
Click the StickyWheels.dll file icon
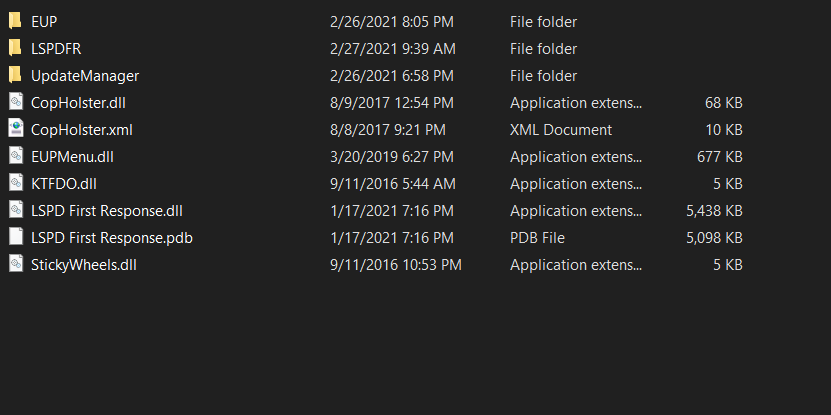(x=15, y=264)
